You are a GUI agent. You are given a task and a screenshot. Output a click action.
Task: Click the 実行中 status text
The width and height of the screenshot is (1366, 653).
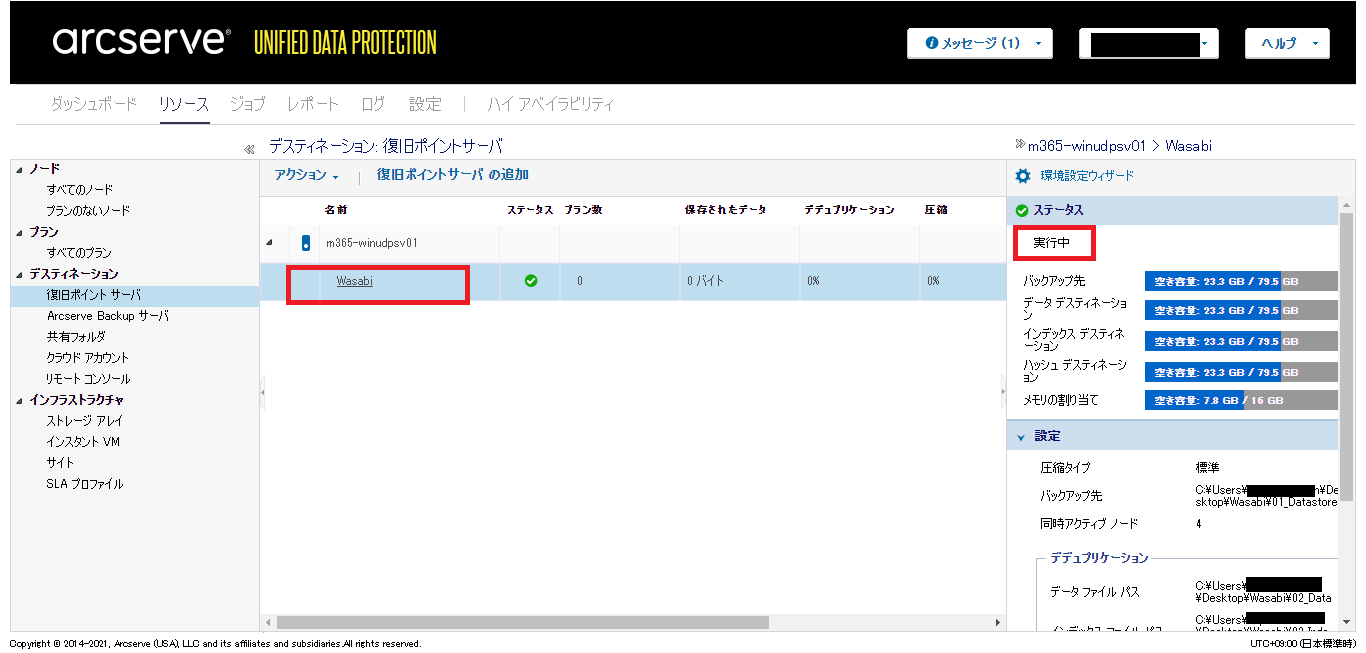(x=1052, y=244)
